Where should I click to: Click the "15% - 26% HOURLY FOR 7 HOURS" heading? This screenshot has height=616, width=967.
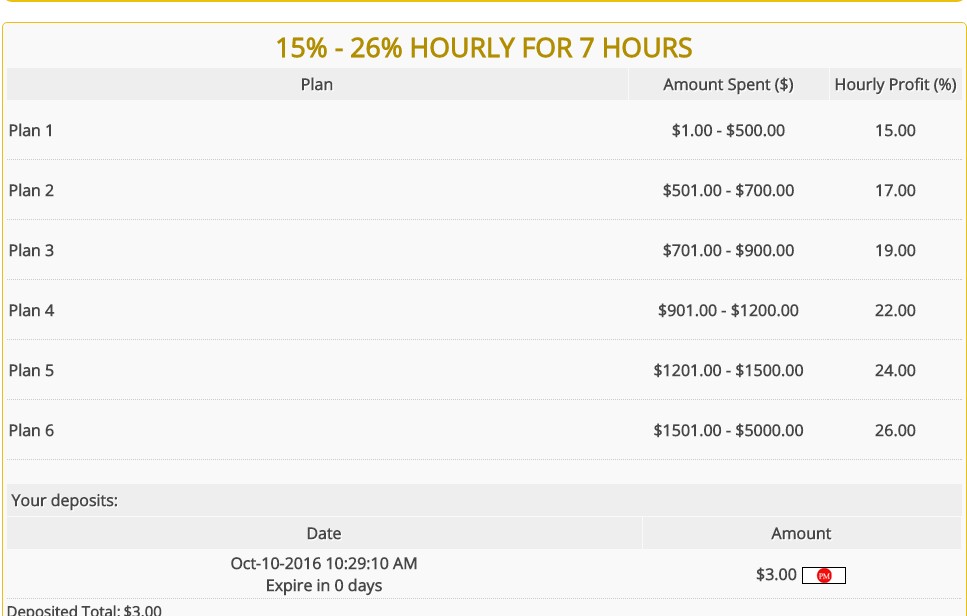tap(484, 47)
